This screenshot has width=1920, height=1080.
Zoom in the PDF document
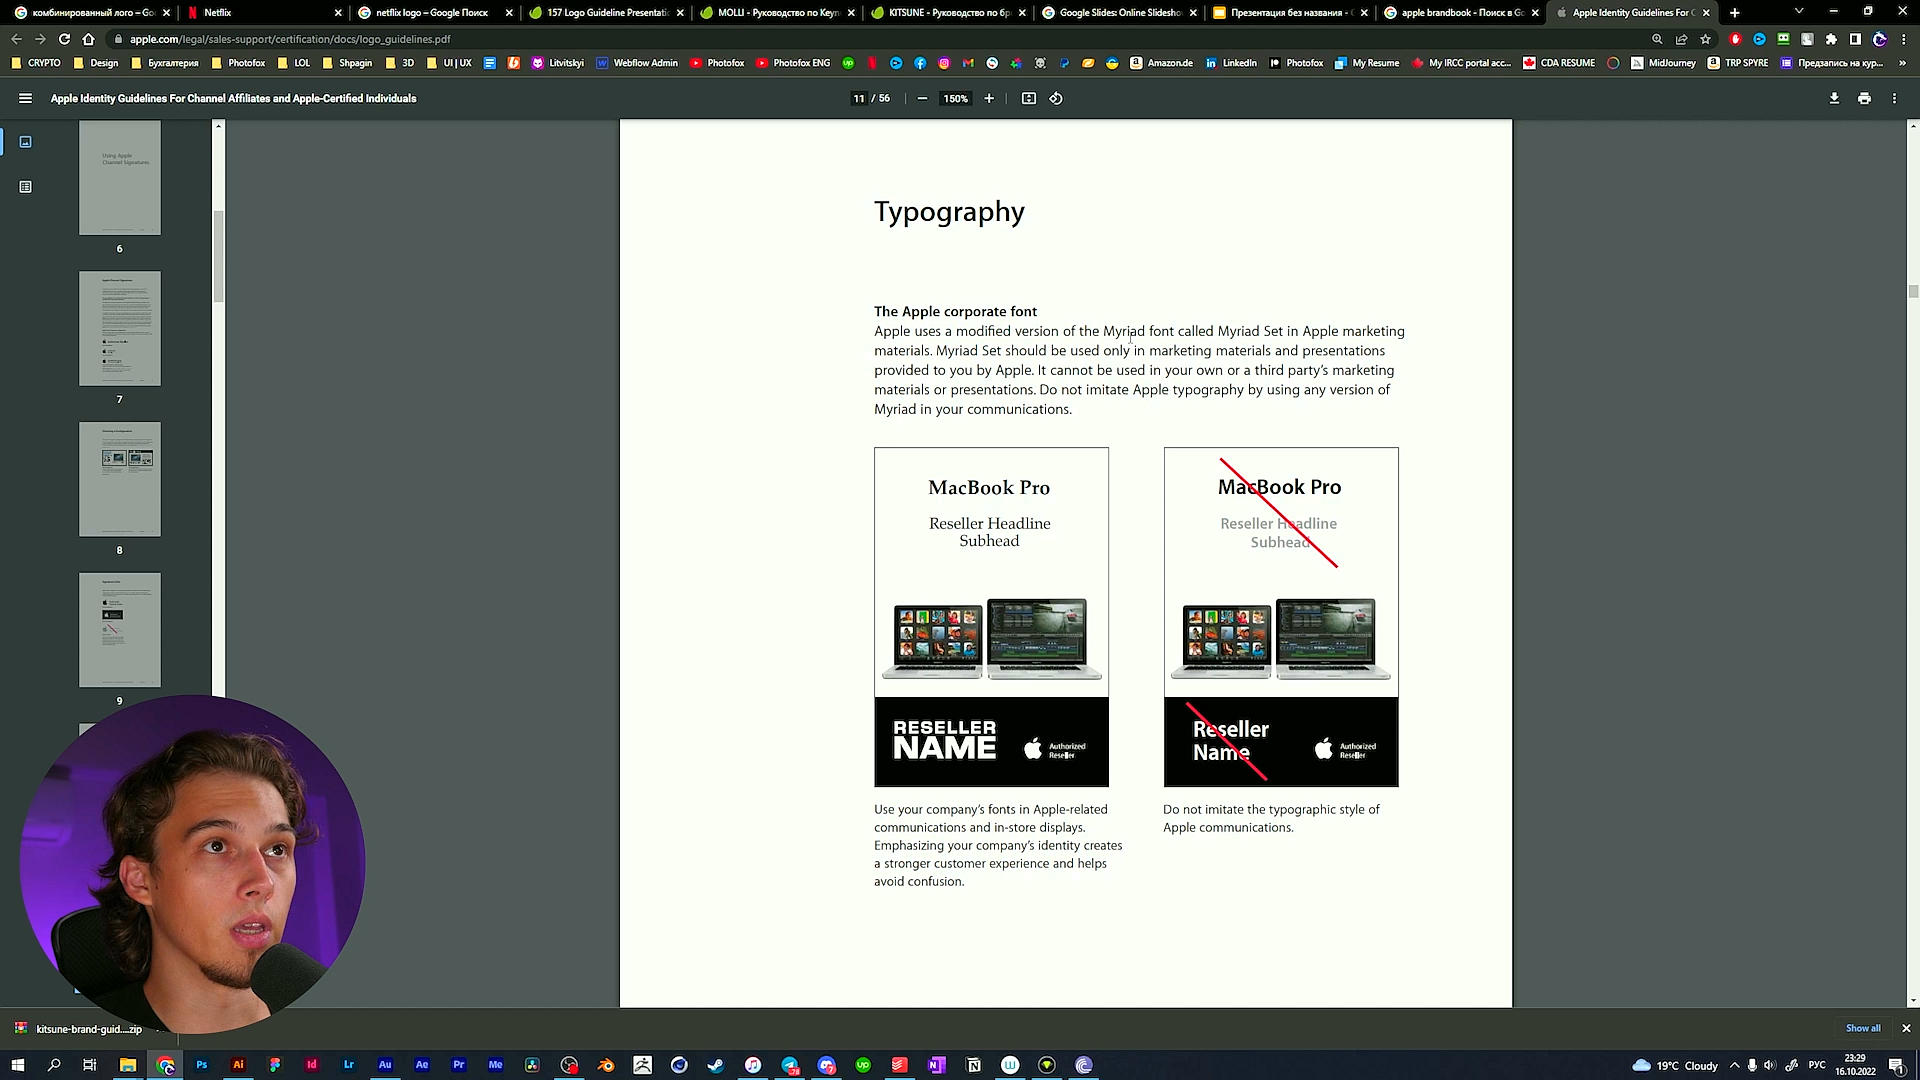tap(989, 98)
